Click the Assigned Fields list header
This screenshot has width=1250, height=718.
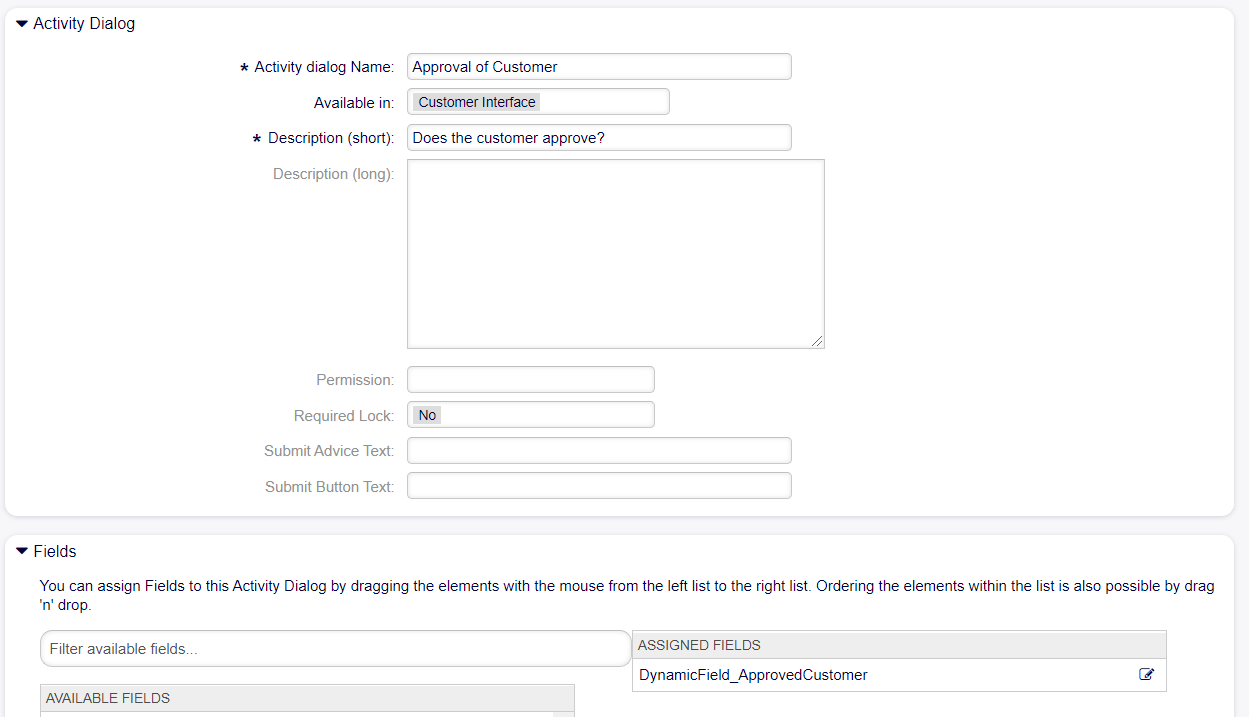coord(898,645)
